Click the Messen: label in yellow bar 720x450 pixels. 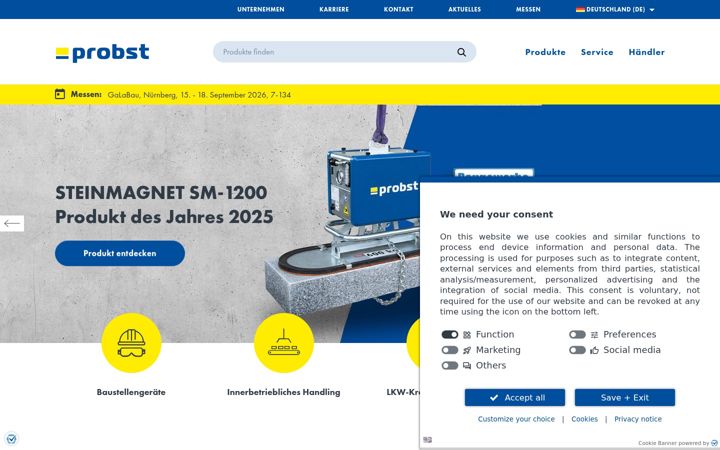(x=86, y=95)
